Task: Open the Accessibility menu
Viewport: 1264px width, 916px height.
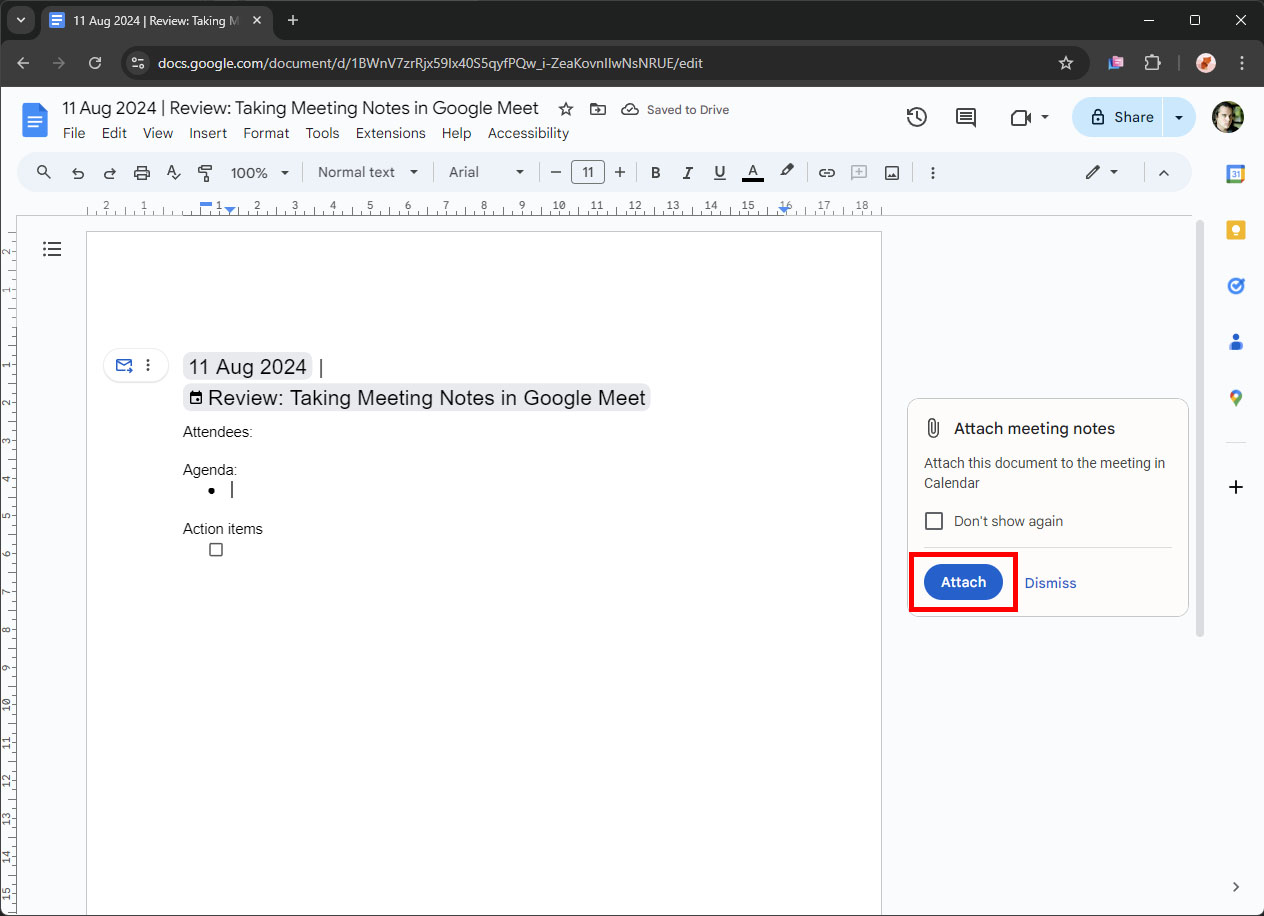Action: (x=528, y=133)
